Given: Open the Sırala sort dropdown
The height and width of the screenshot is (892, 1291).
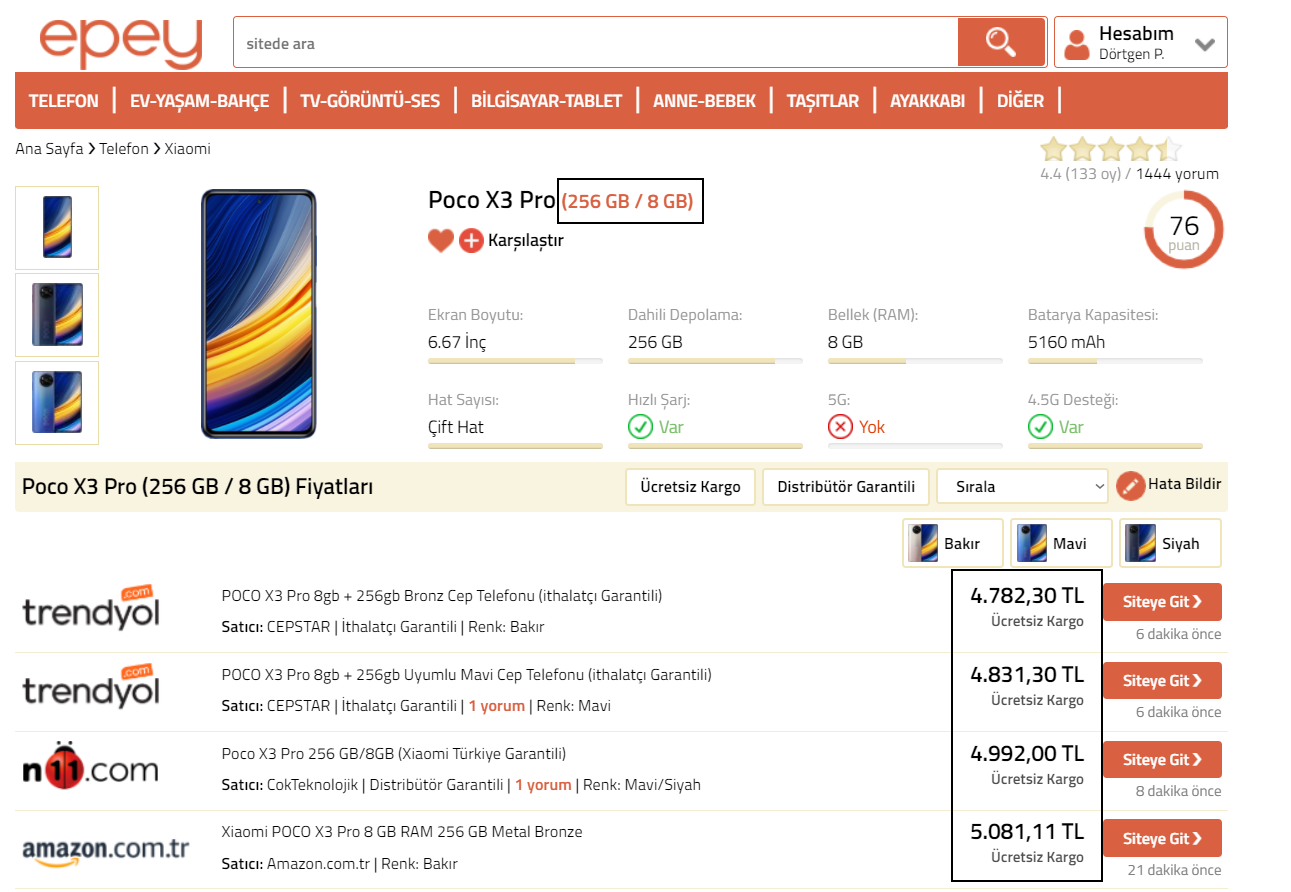Looking at the screenshot, I should click(x=1023, y=487).
